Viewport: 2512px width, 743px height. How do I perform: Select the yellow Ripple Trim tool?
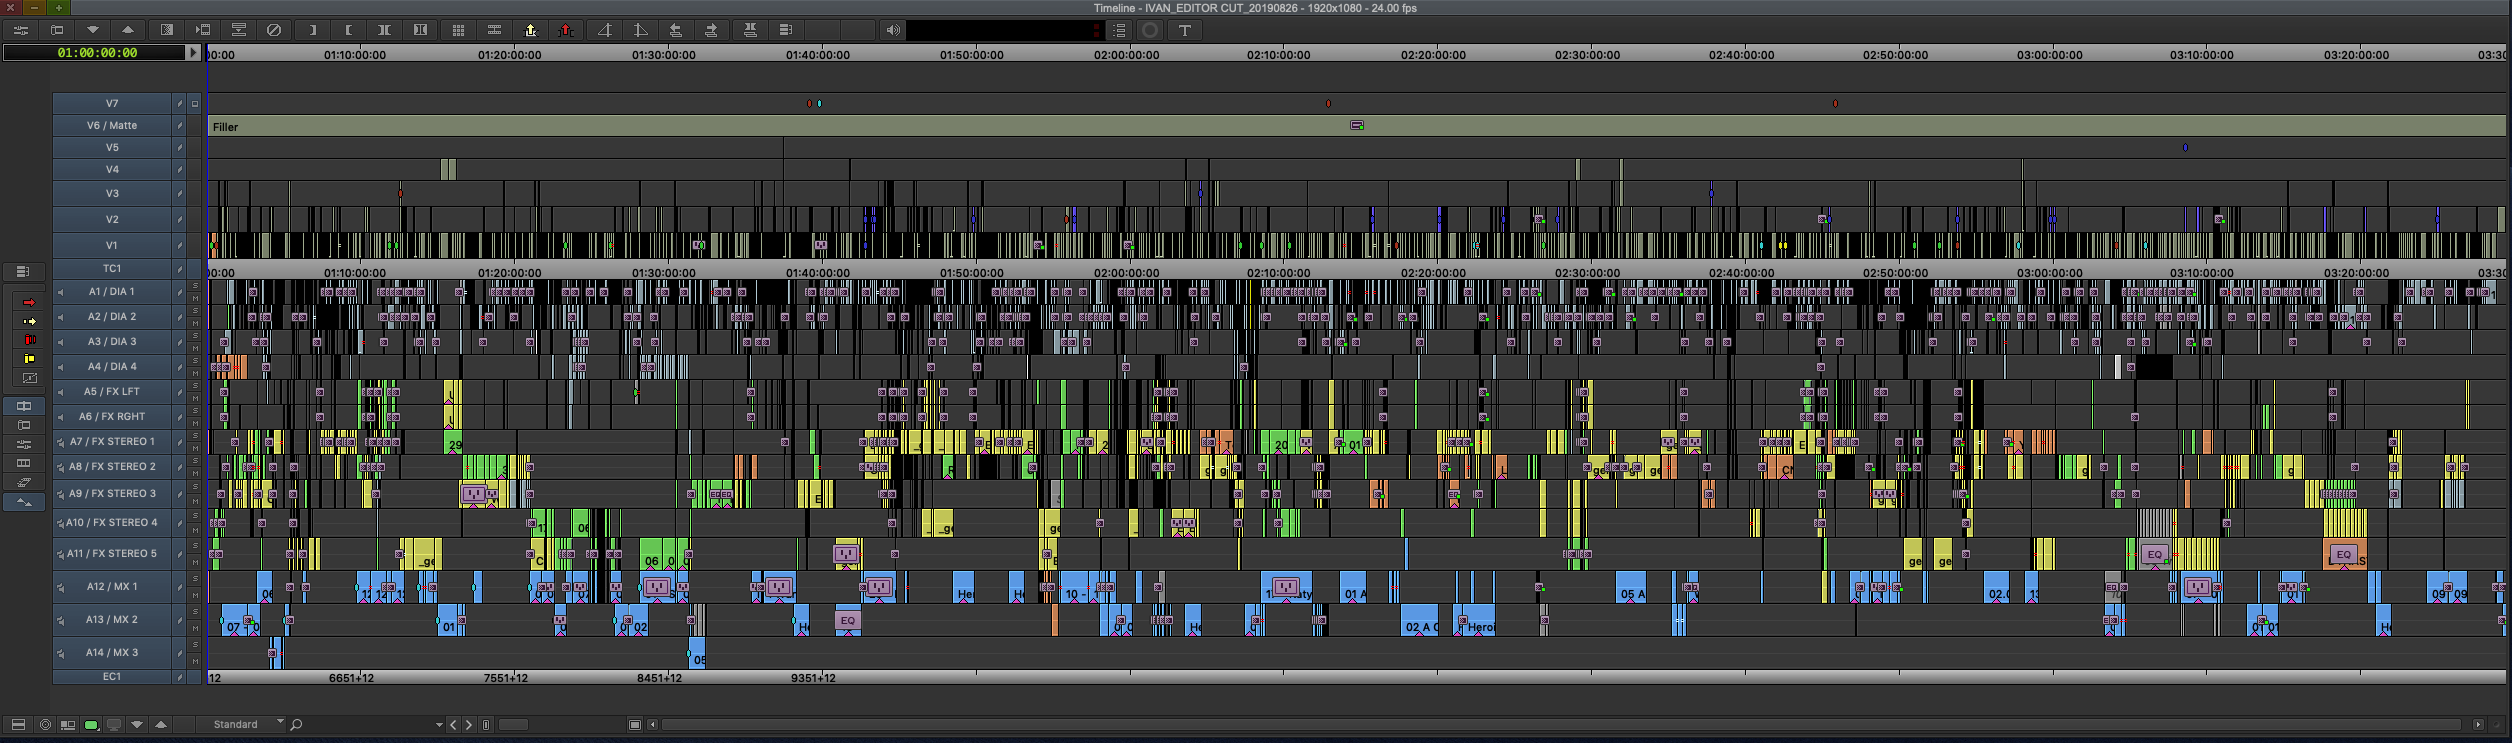[x=29, y=359]
